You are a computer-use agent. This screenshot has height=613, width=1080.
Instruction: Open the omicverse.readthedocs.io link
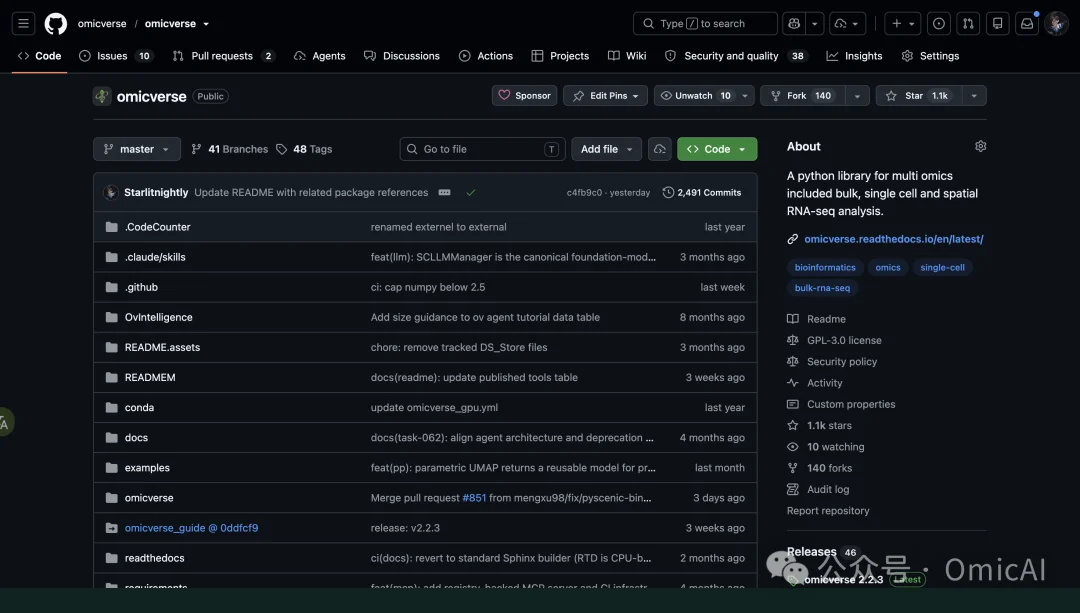[893, 239]
